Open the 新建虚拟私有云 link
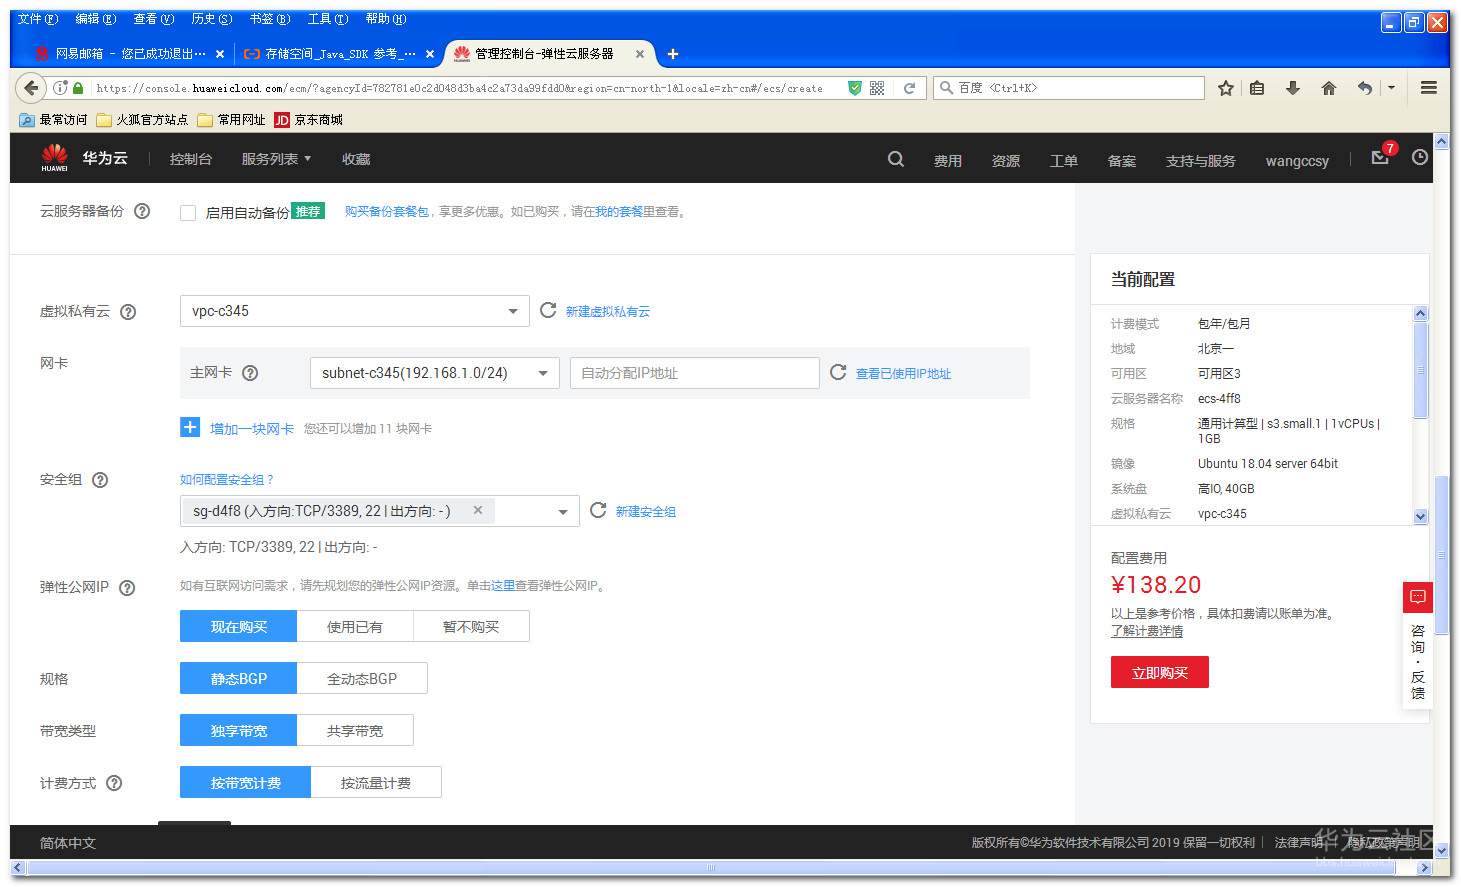 coord(608,312)
